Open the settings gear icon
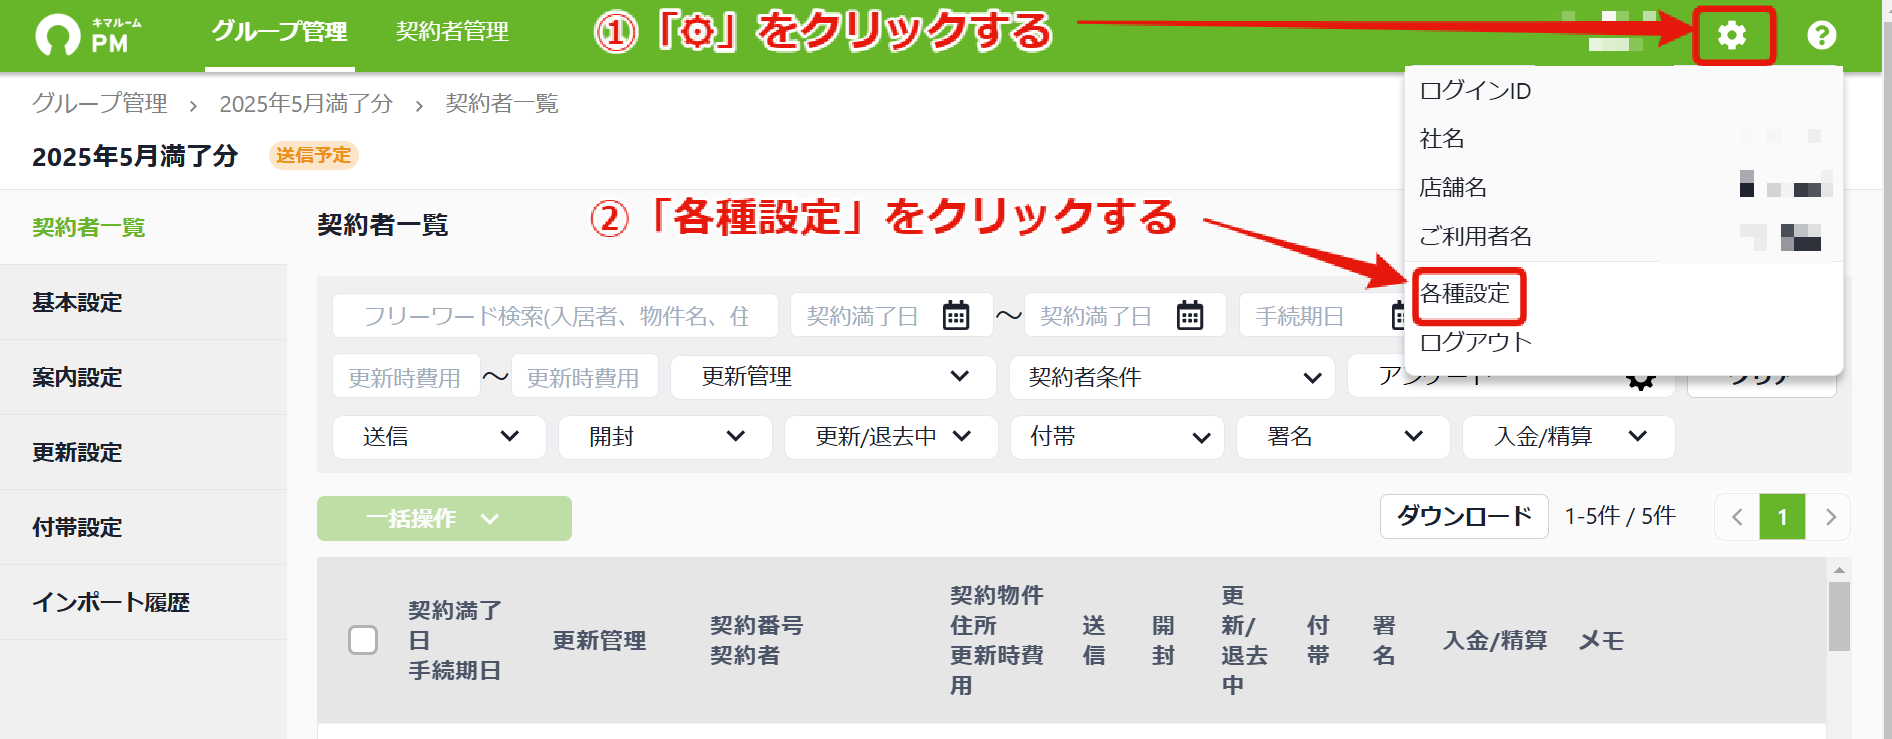This screenshot has height=739, width=1892. (1732, 35)
